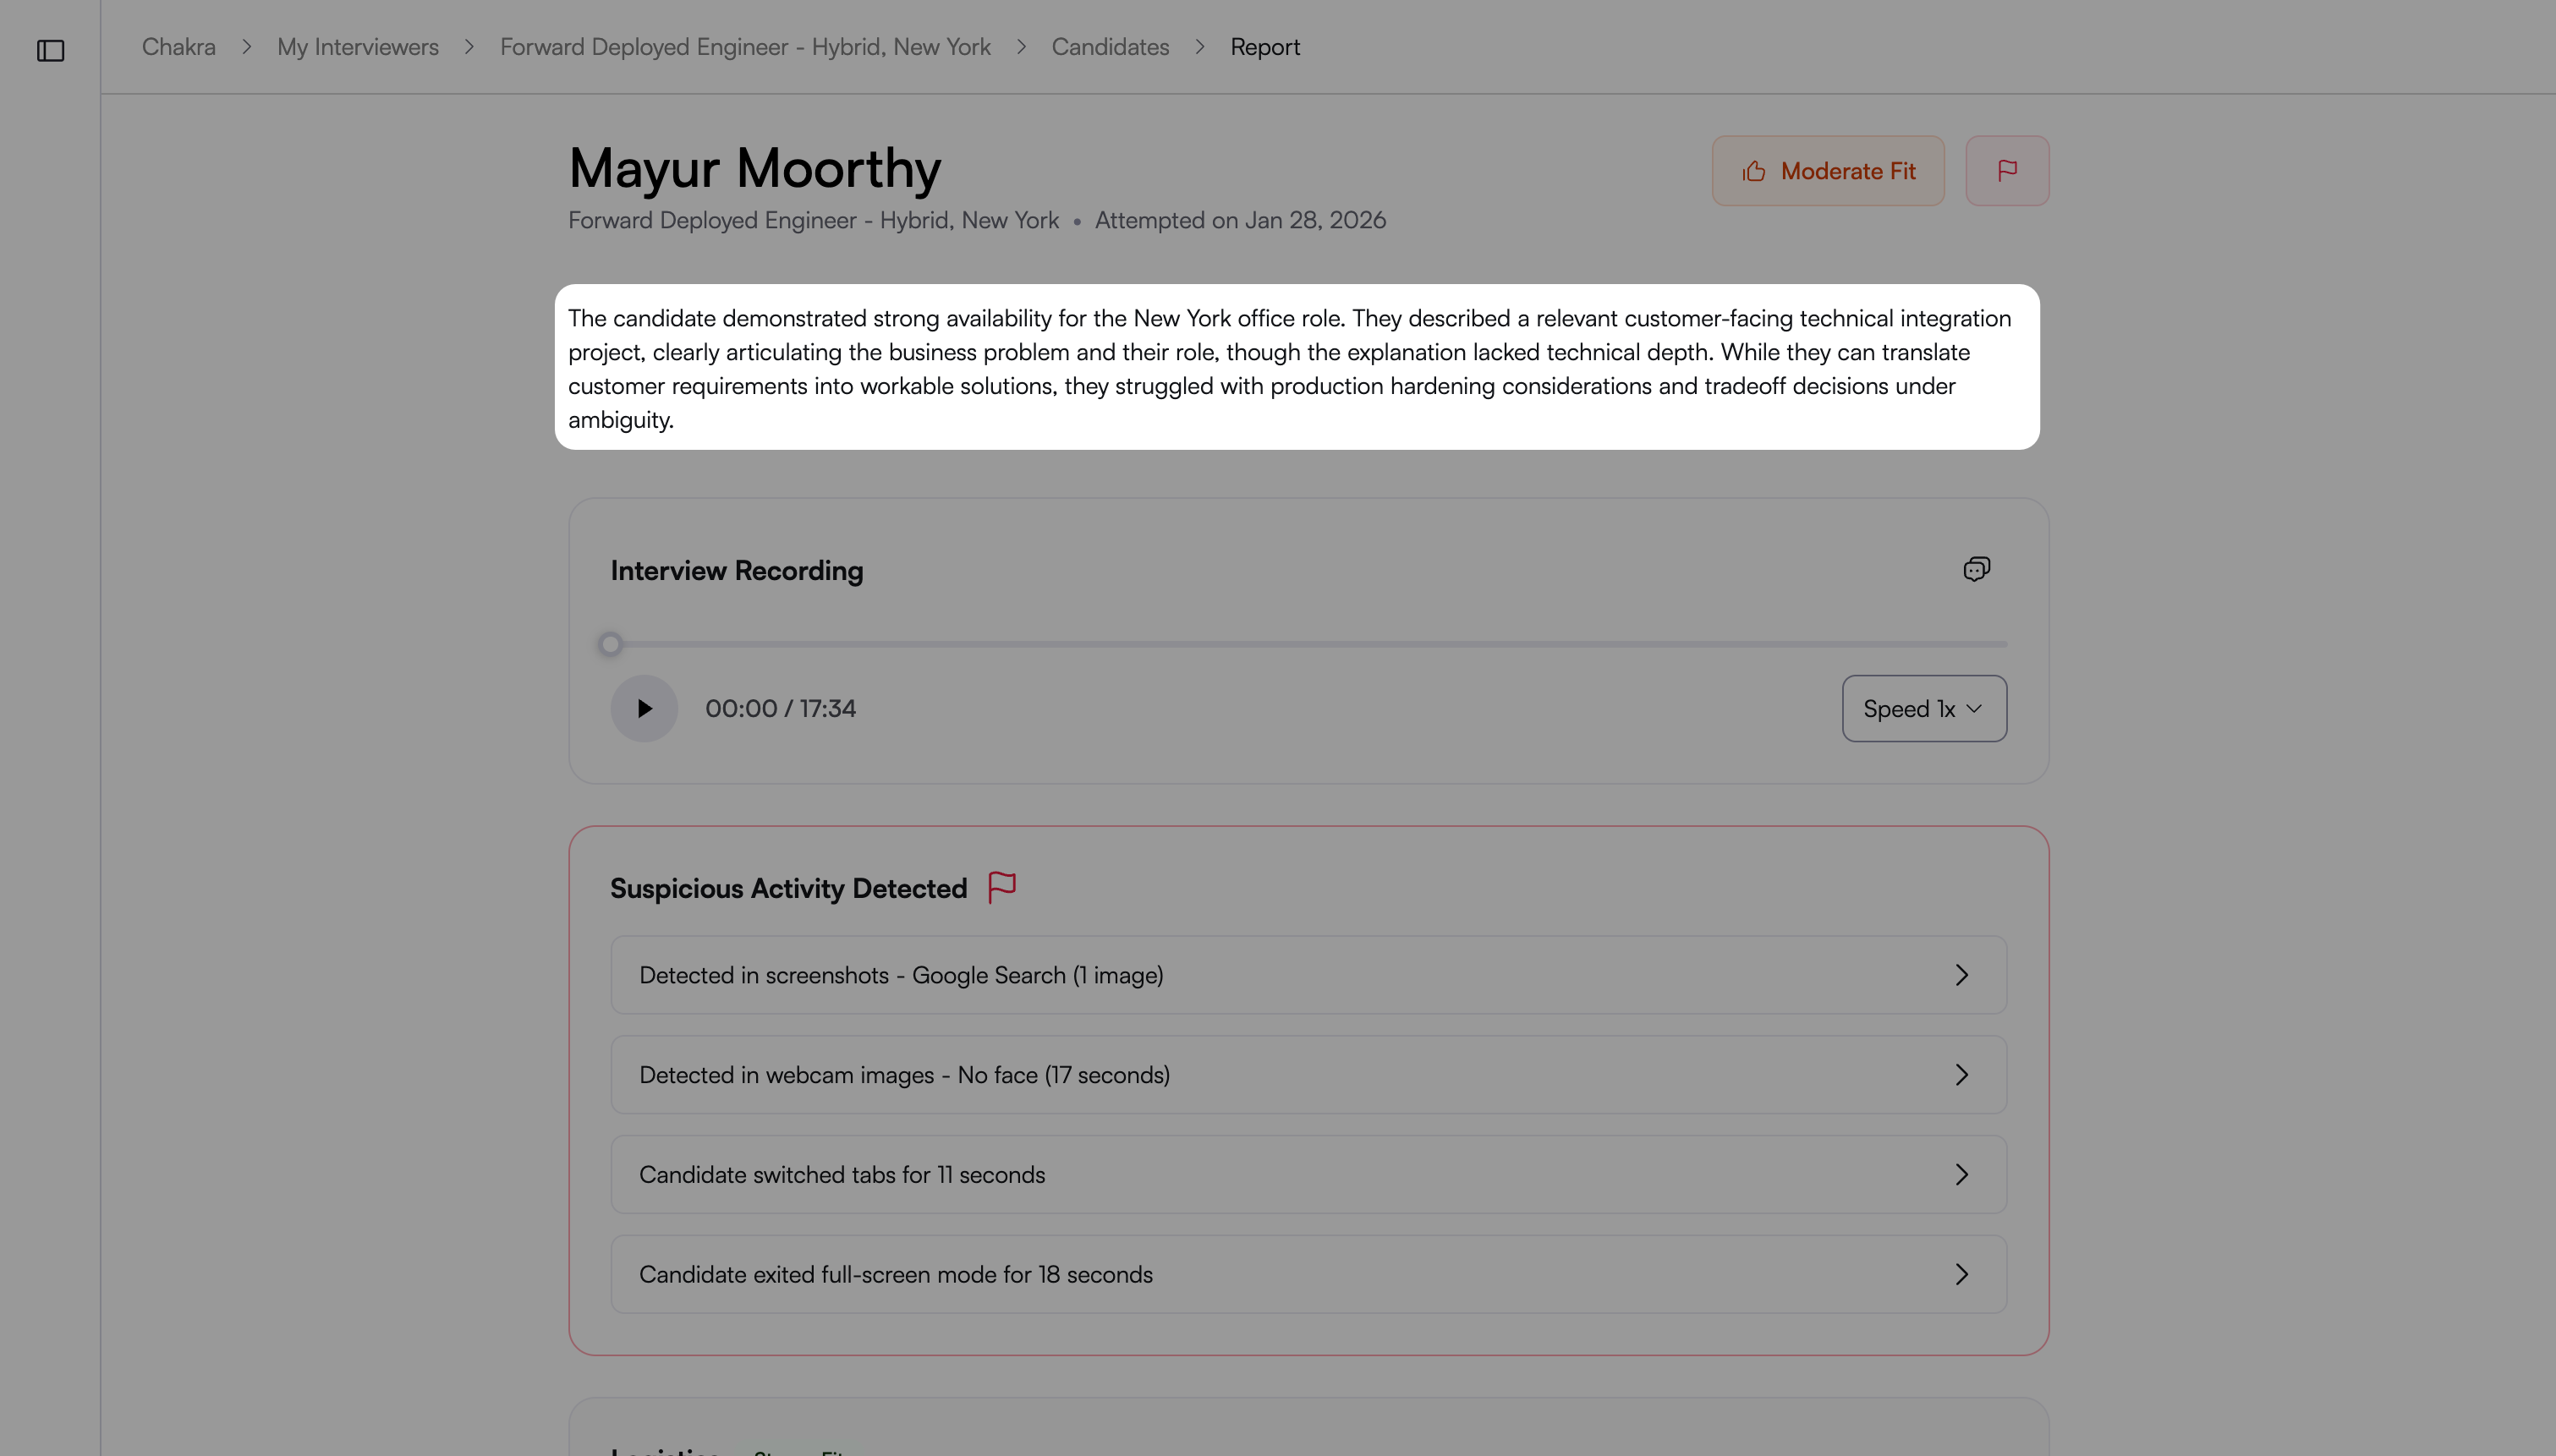Play the interview recording
The width and height of the screenshot is (2556, 1456).
[x=644, y=708]
